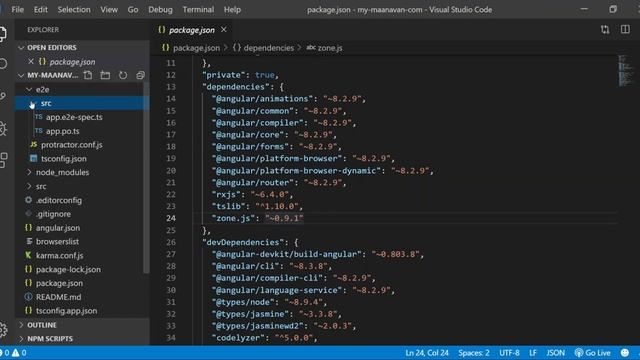Open the File menu
The image size is (640, 360).
pos(18,9)
